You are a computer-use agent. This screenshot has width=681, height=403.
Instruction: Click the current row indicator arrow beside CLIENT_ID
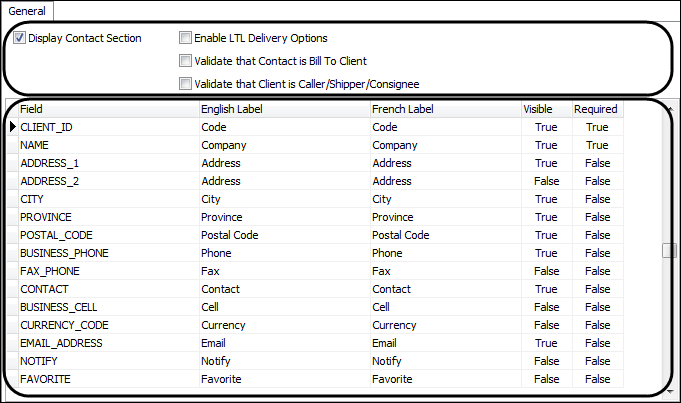click(x=13, y=127)
